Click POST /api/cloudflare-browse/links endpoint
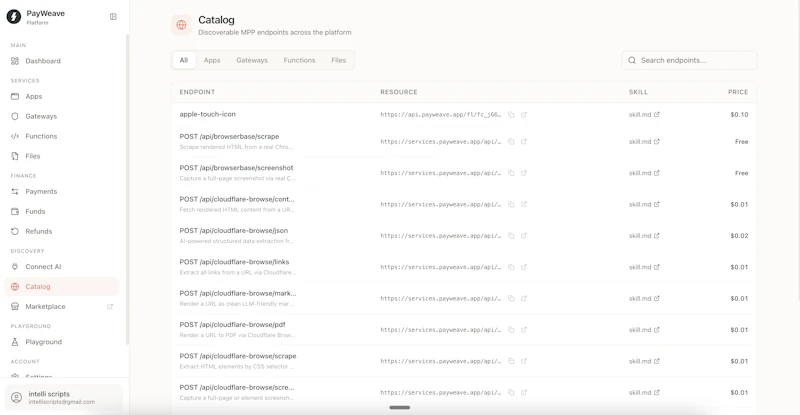 pyautogui.click(x=234, y=262)
